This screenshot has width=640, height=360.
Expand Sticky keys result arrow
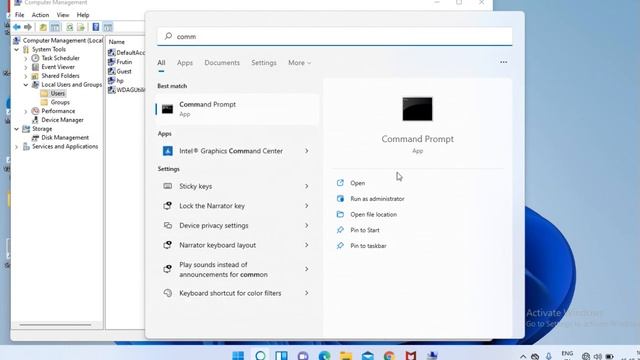click(307, 186)
